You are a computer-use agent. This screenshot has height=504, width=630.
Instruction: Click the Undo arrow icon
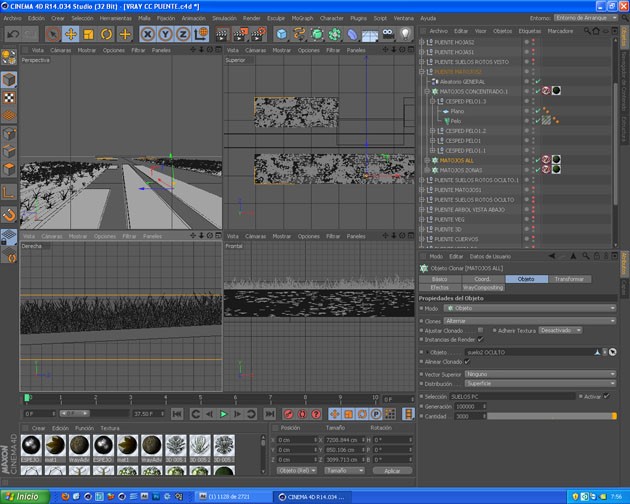click(x=13, y=34)
